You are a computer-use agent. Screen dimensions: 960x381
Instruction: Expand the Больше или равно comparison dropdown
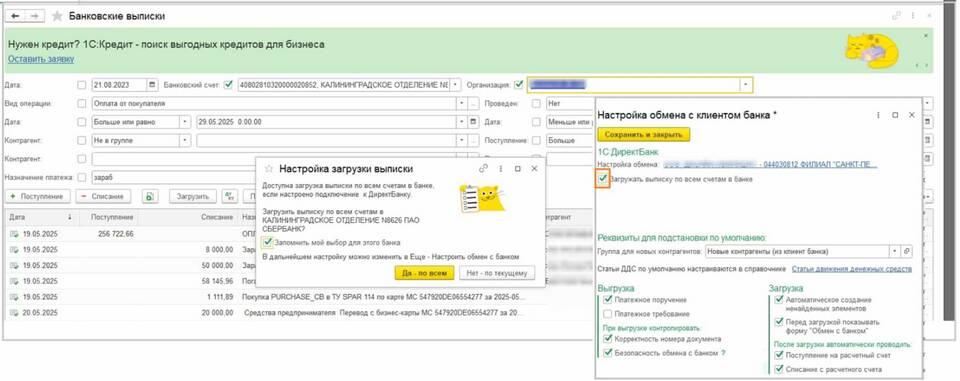coord(185,122)
